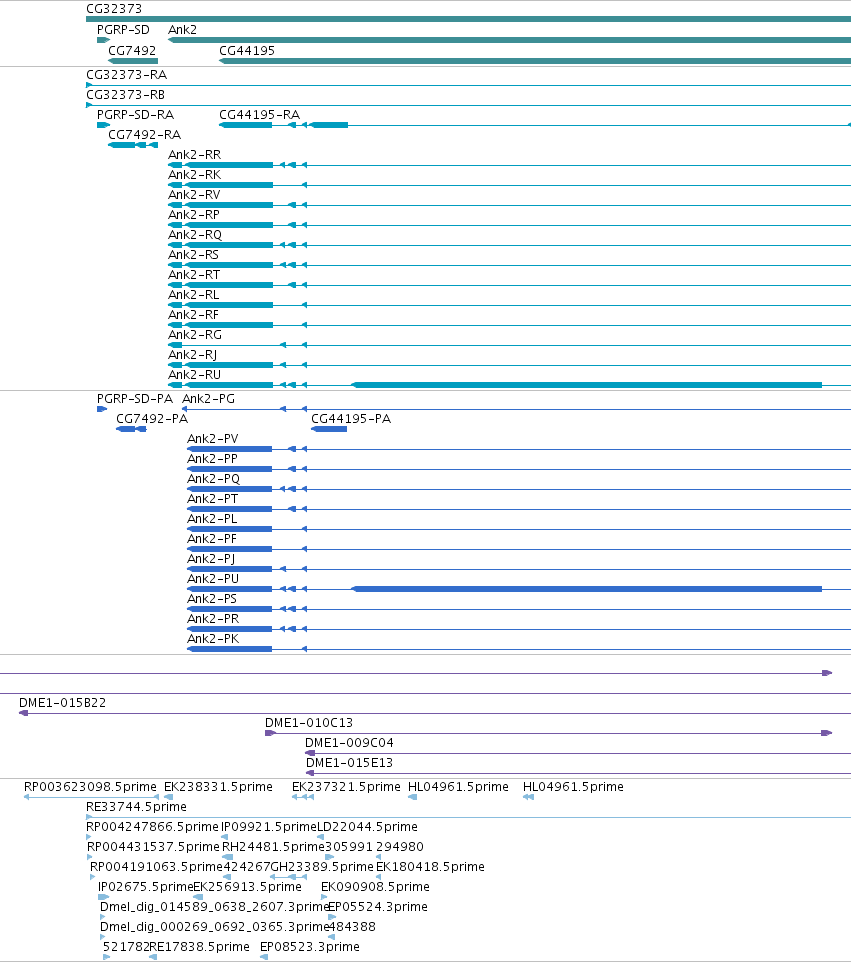The image size is (851, 962).
Task: Open EST RP004431537.5prime
Action: click(153, 846)
